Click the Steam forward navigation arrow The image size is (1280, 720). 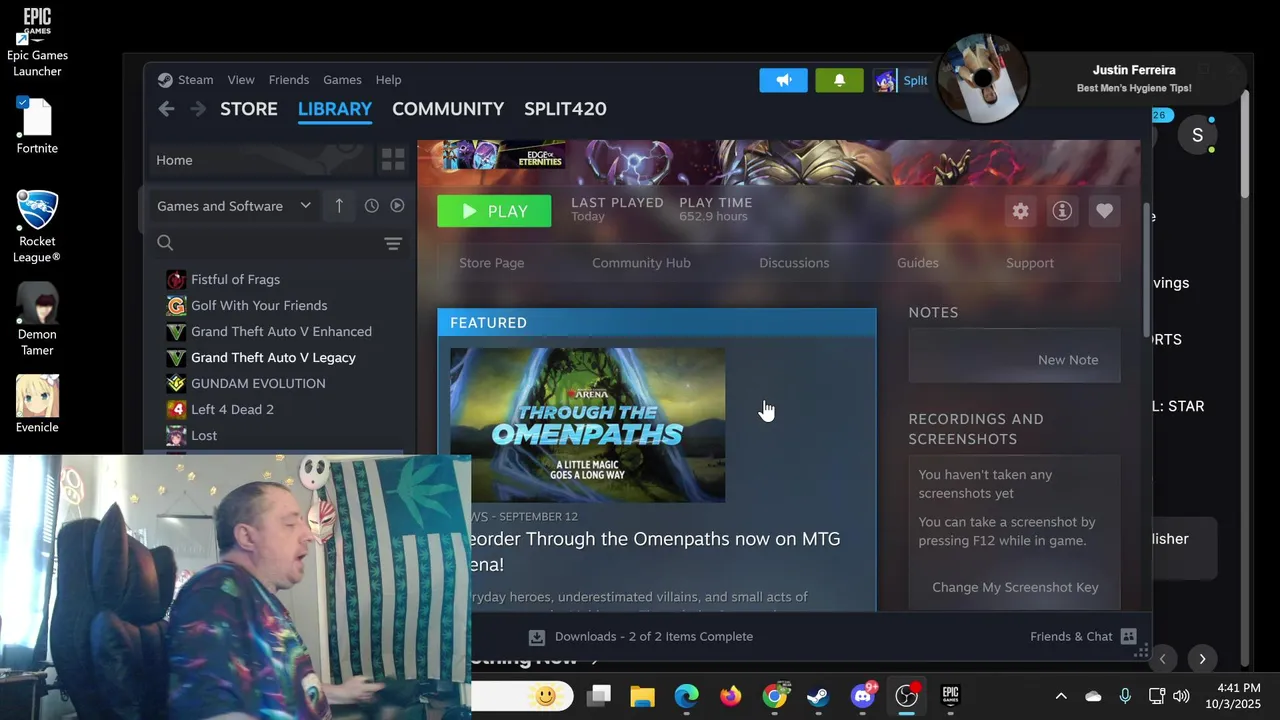198,109
